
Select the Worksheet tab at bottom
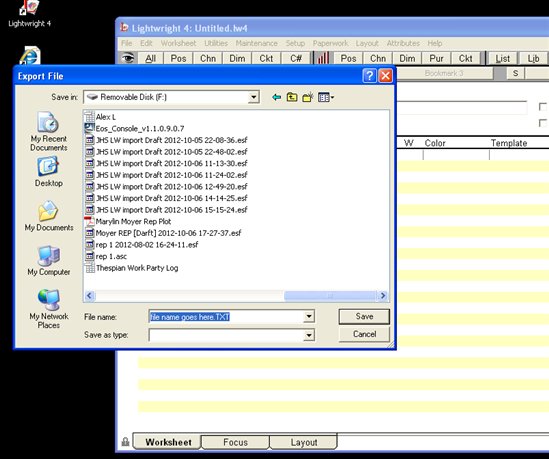[168, 442]
